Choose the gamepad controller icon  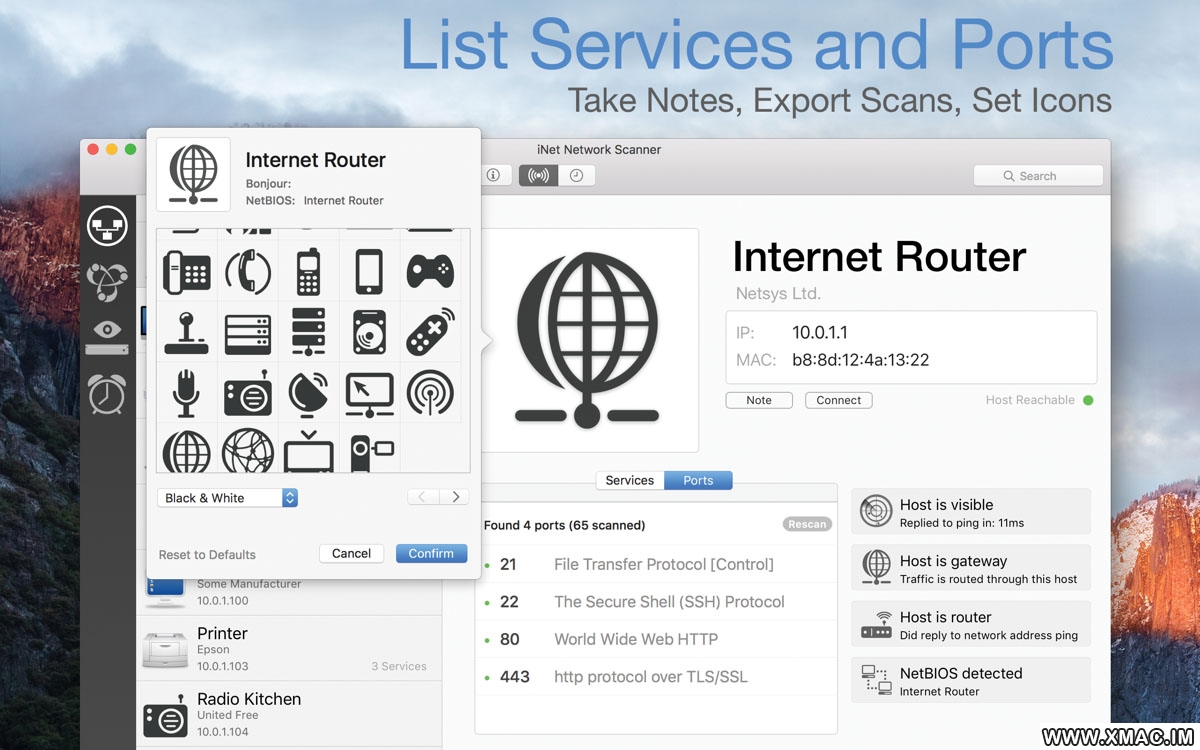[x=431, y=271]
